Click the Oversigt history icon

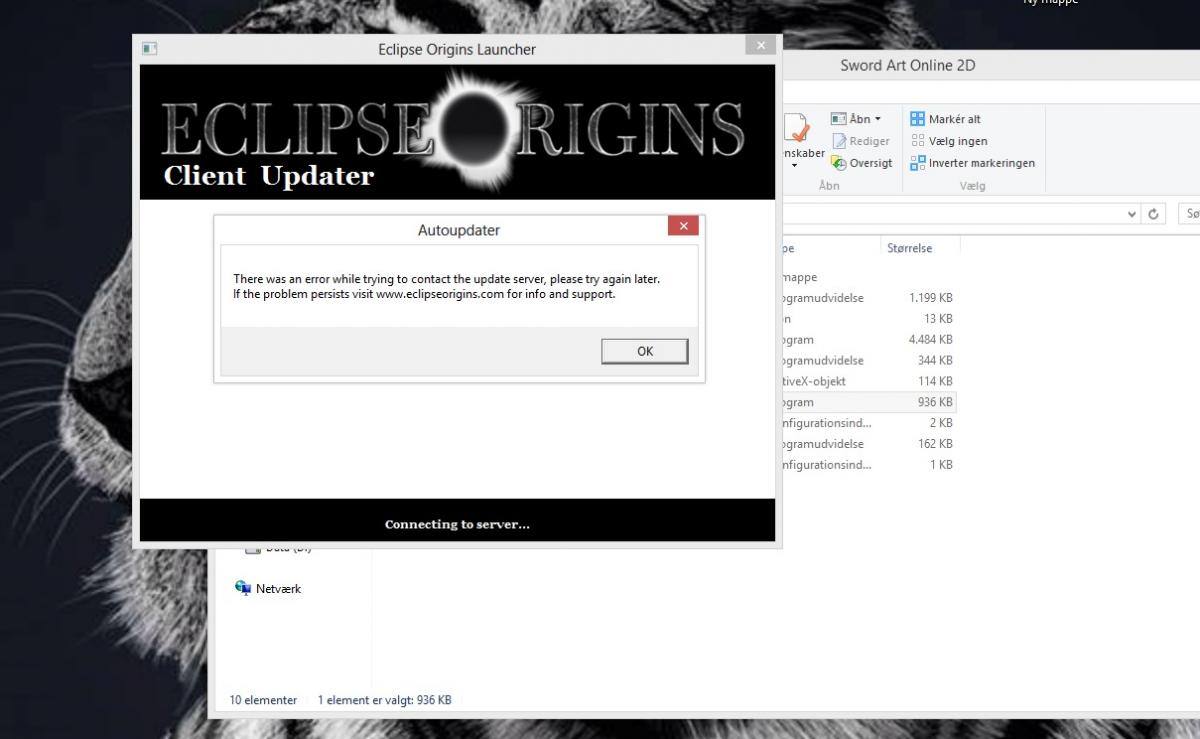[838, 163]
